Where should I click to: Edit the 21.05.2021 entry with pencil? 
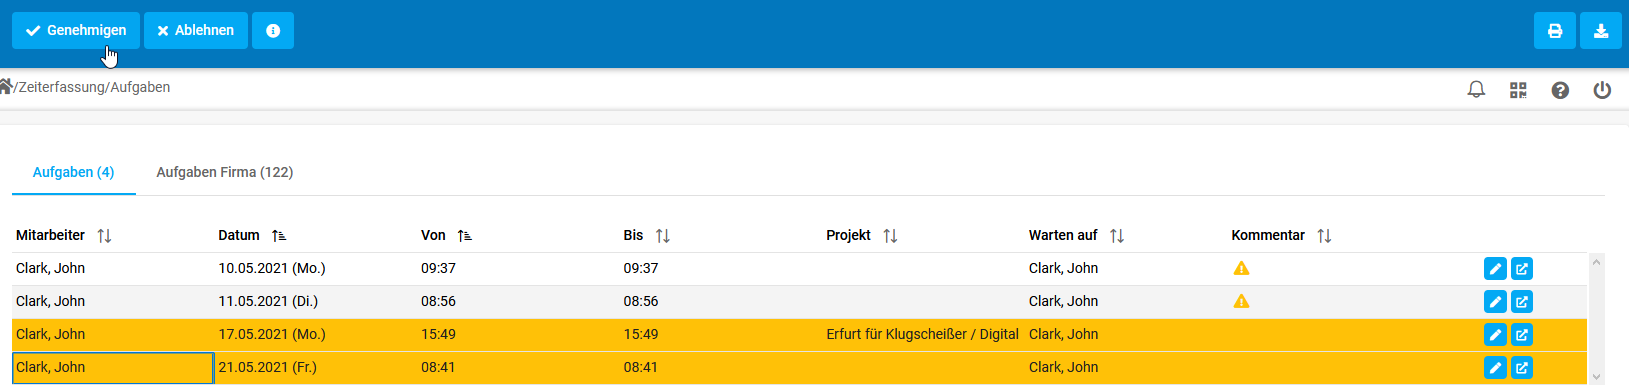[x=1495, y=368]
